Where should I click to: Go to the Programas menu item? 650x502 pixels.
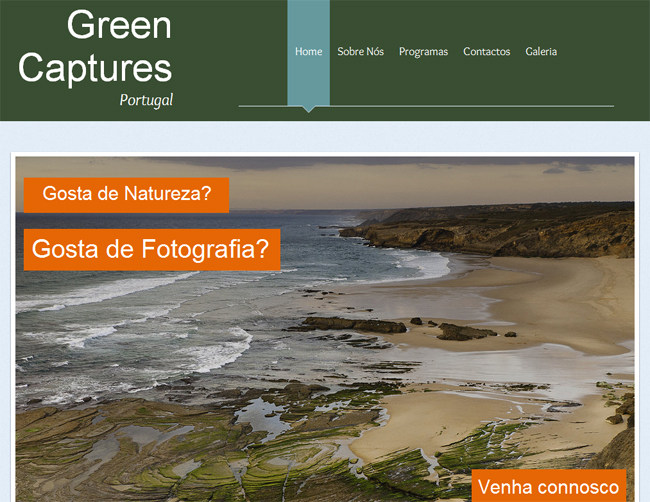(x=423, y=52)
